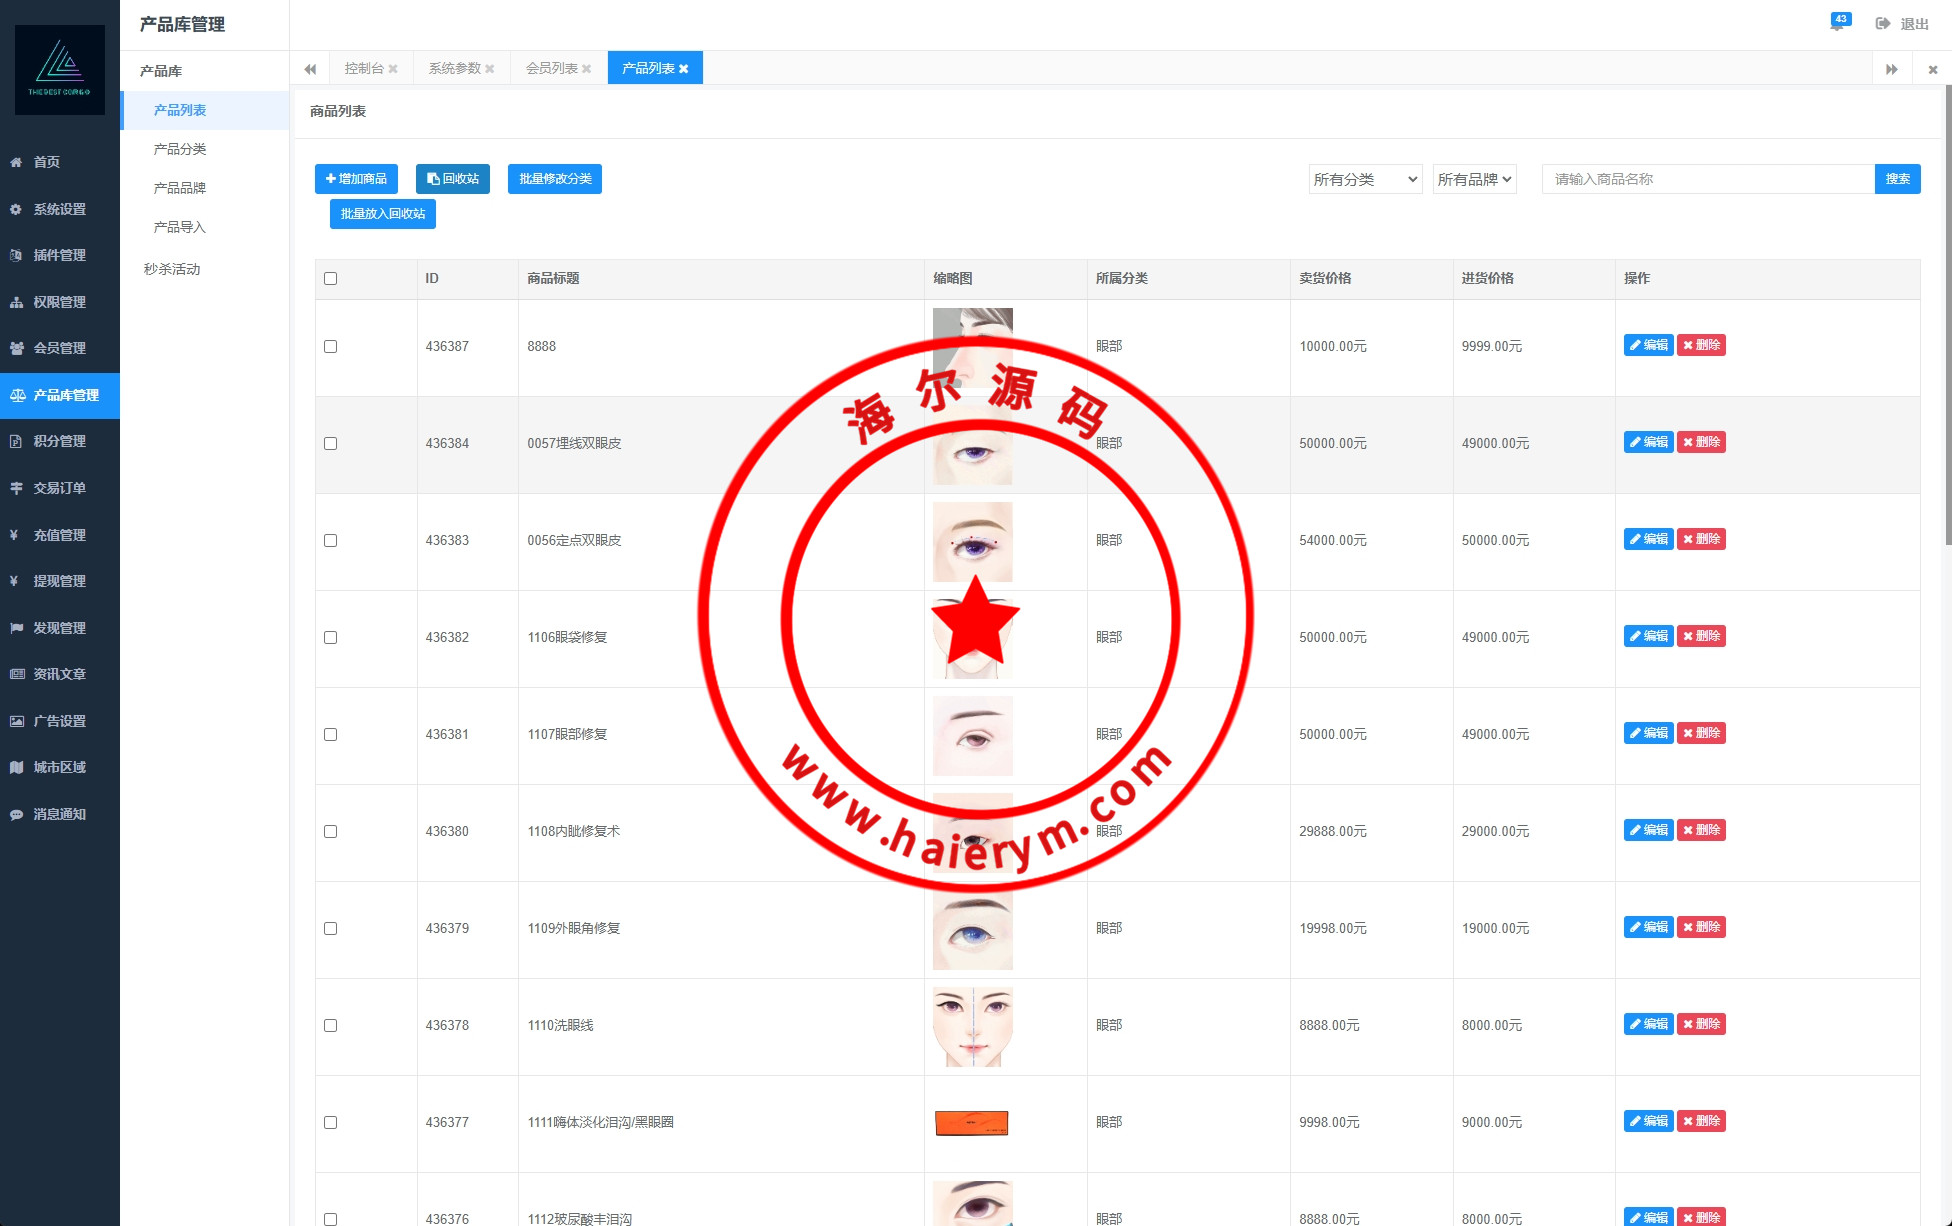1952x1226 pixels.
Task: Click the 产品库管理 scale icon
Action: tap(17, 395)
